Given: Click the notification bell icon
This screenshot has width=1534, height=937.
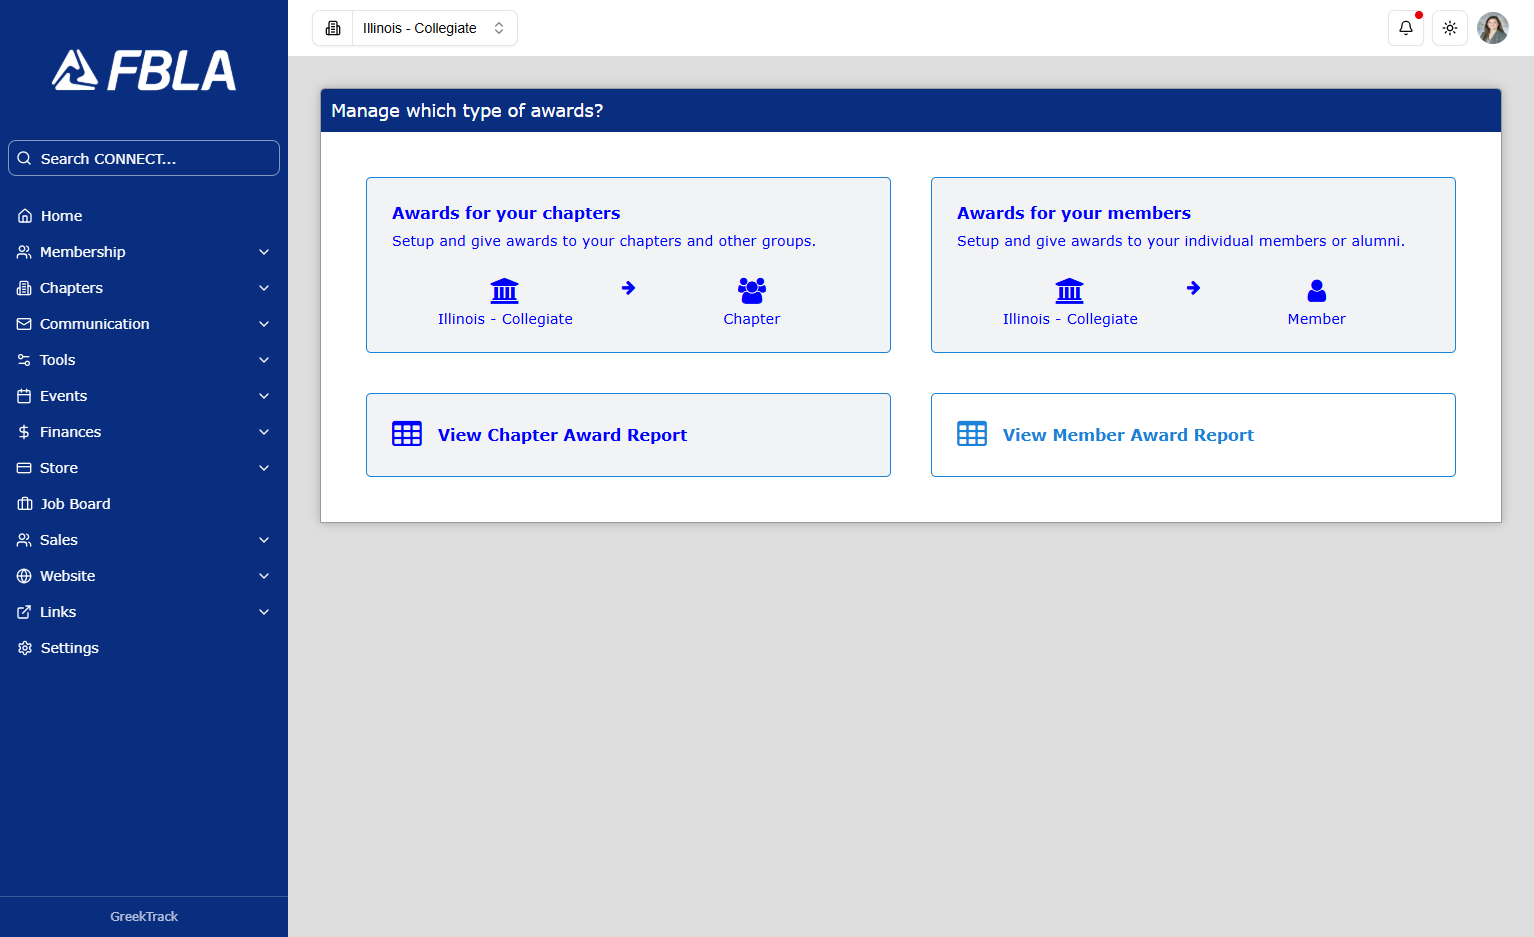Looking at the screenshot, I should click(x=1405, y=28).
